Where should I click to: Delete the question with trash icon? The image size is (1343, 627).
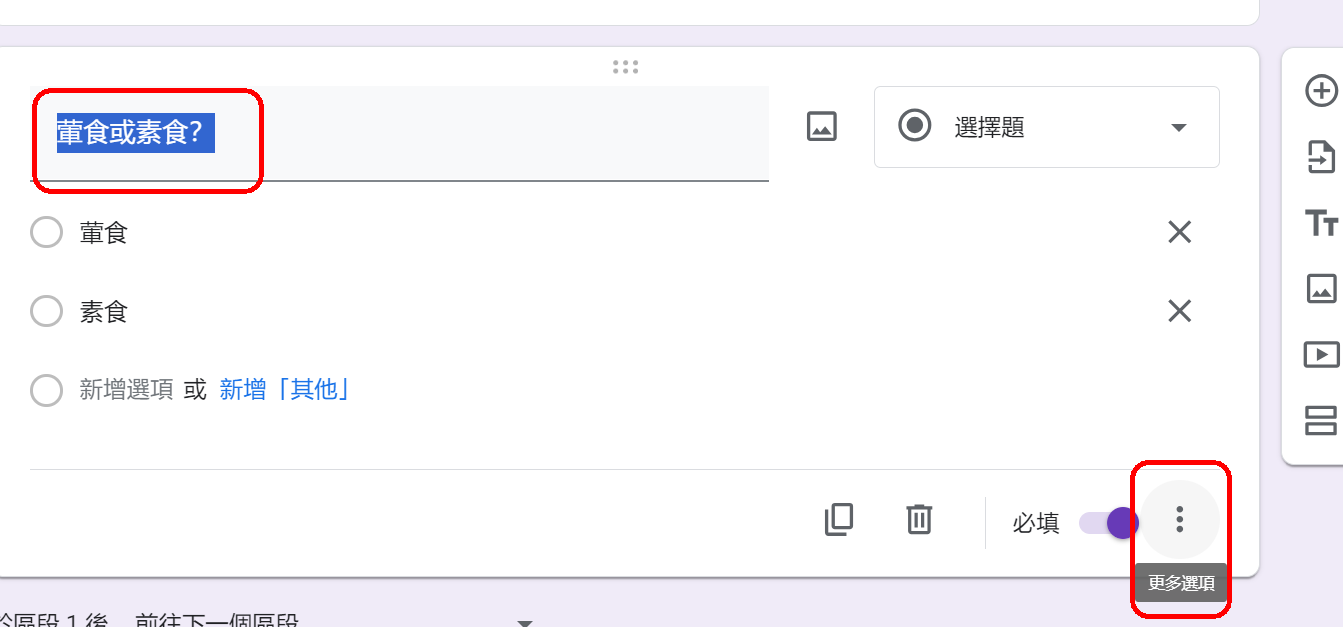(x=919, y=520)
